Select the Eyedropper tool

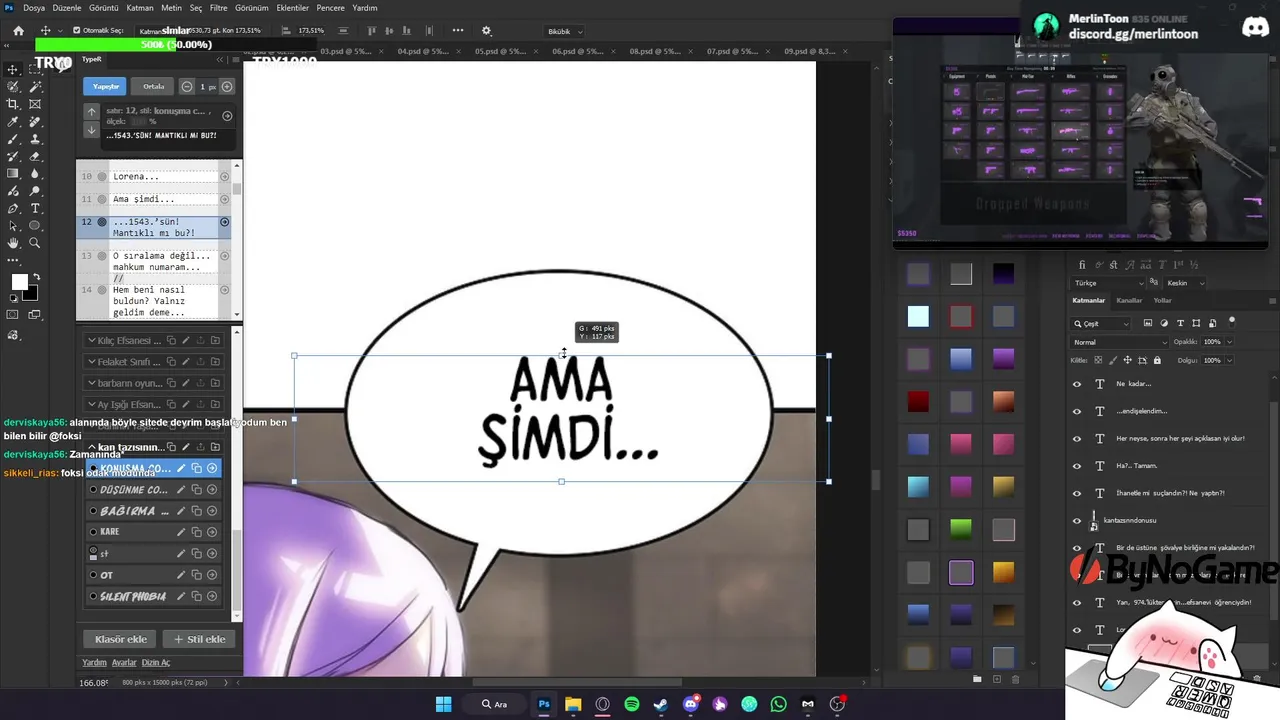(x=13, y=122)
